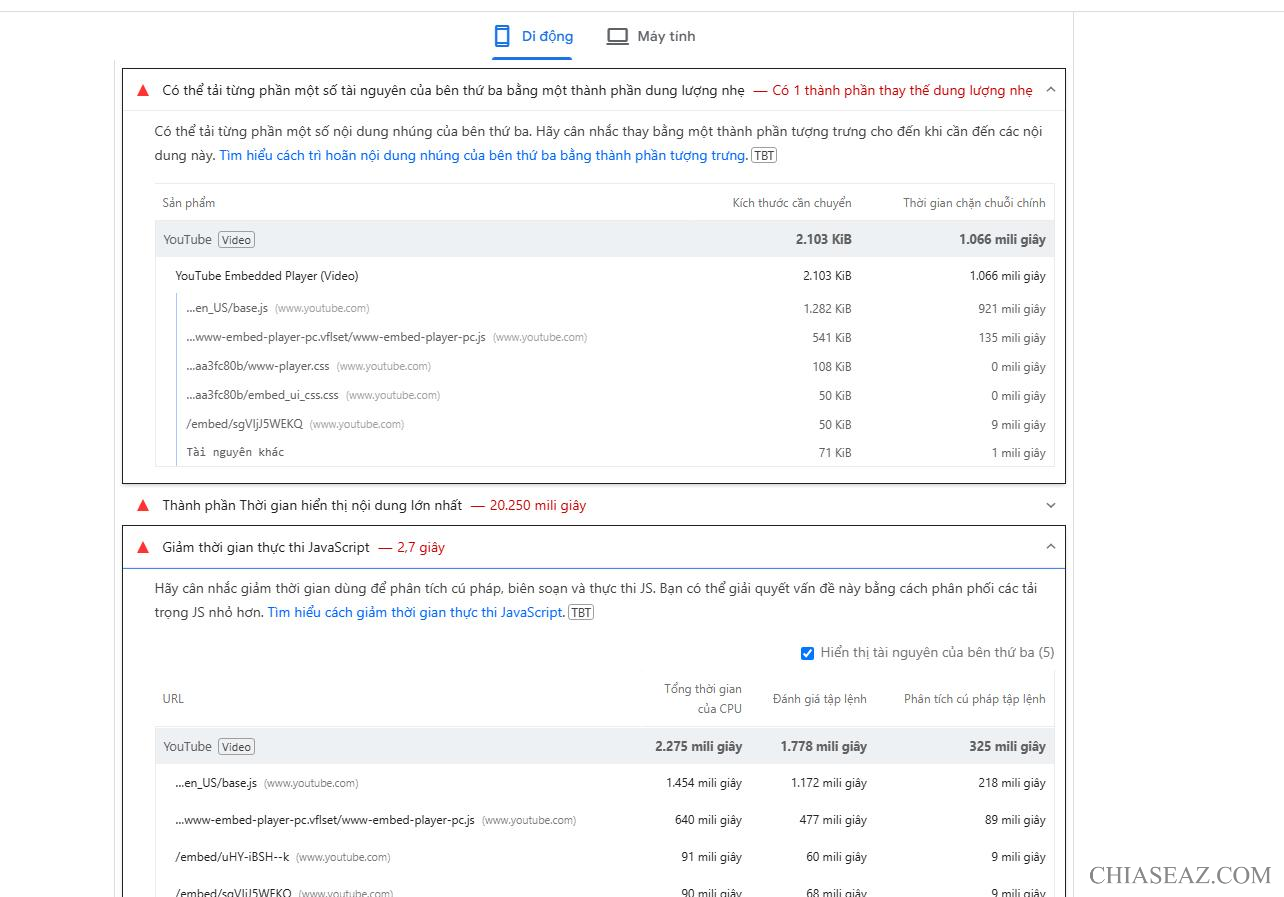Click TBT badge after third-party embed link
This screenshot has height=897, width=1284.
coord(764,156)
